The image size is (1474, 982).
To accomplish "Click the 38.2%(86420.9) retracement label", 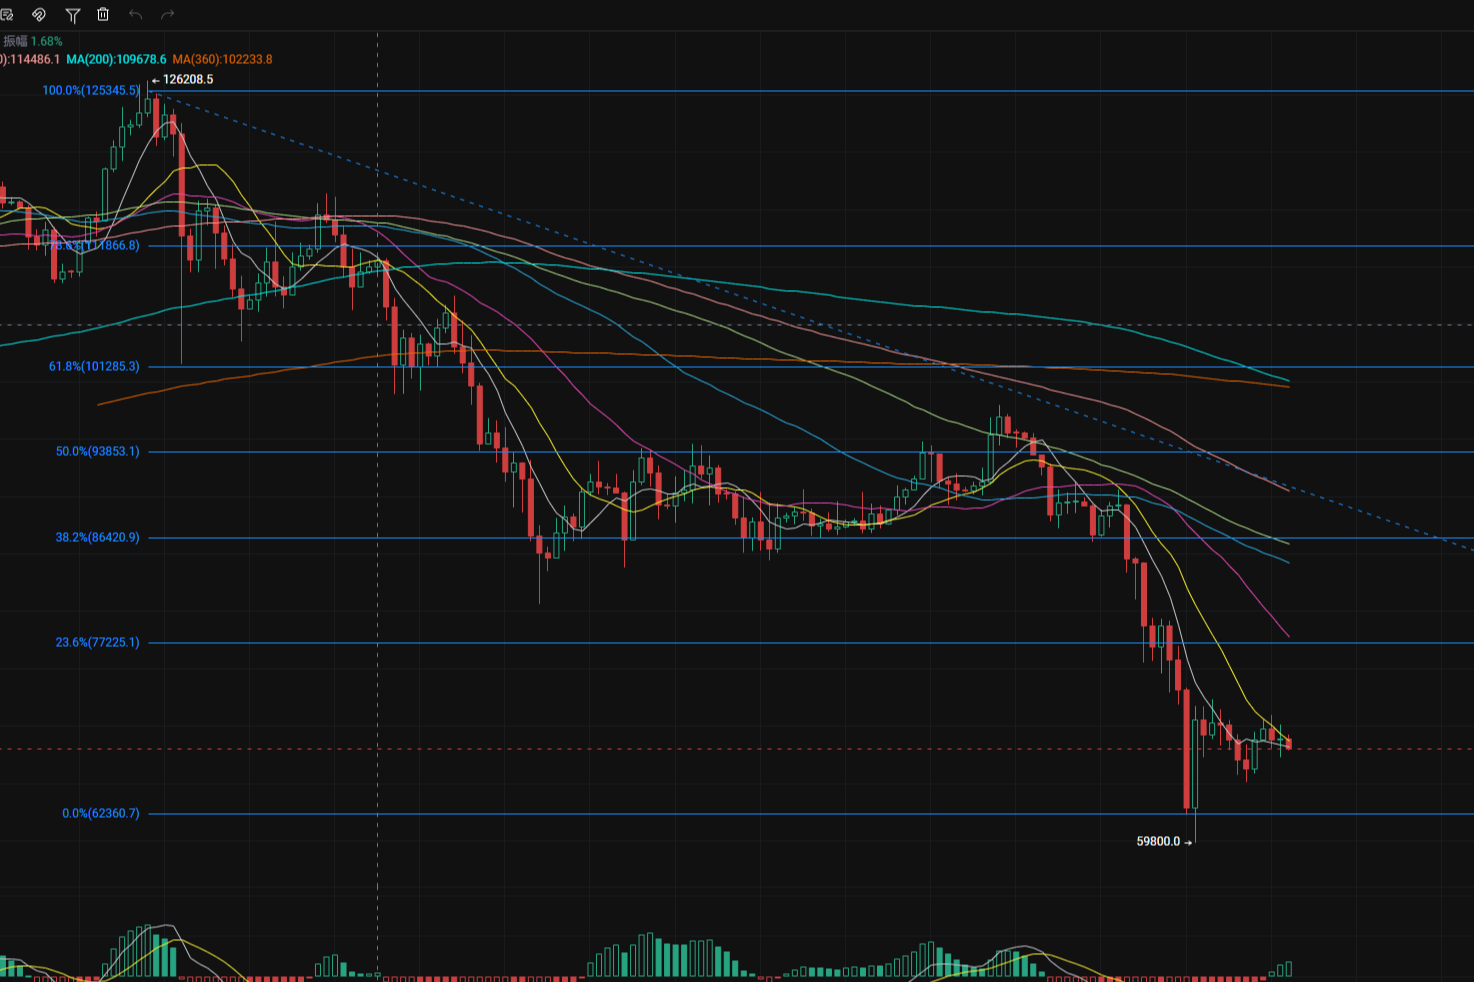I will pyautogui.click(x=97, y=538).
